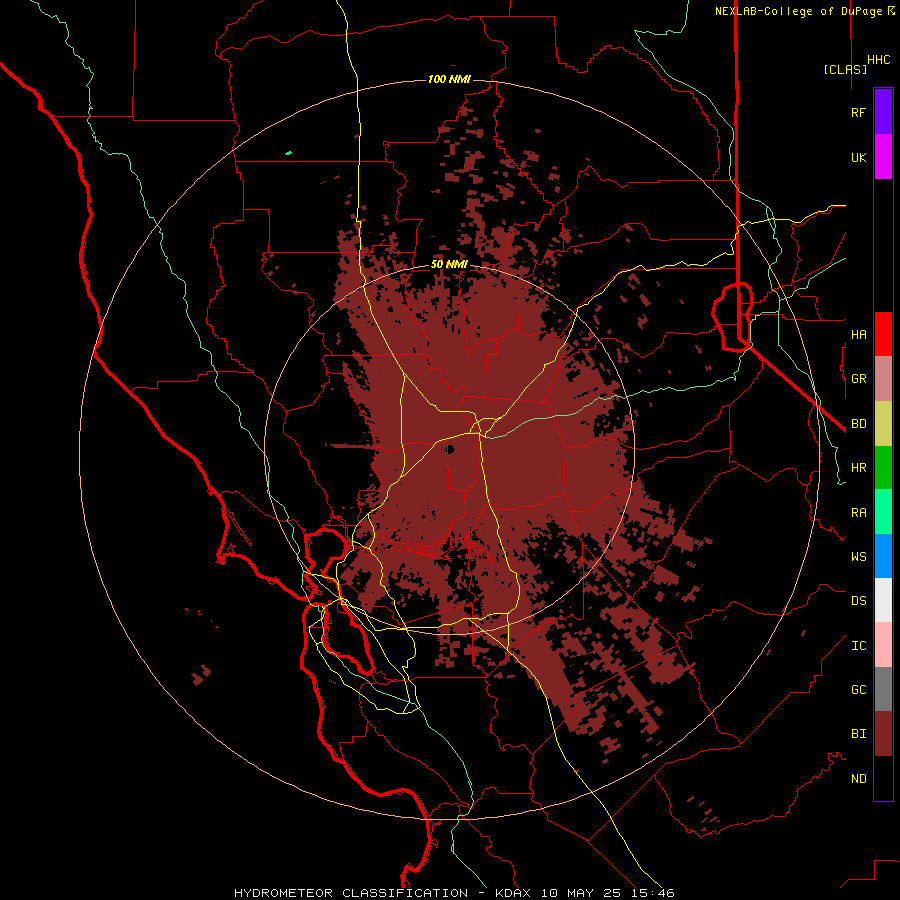The width and height of the screenshot is (900, 900).
Task: Click the HHC product label
Action: [x=878, y=60]
